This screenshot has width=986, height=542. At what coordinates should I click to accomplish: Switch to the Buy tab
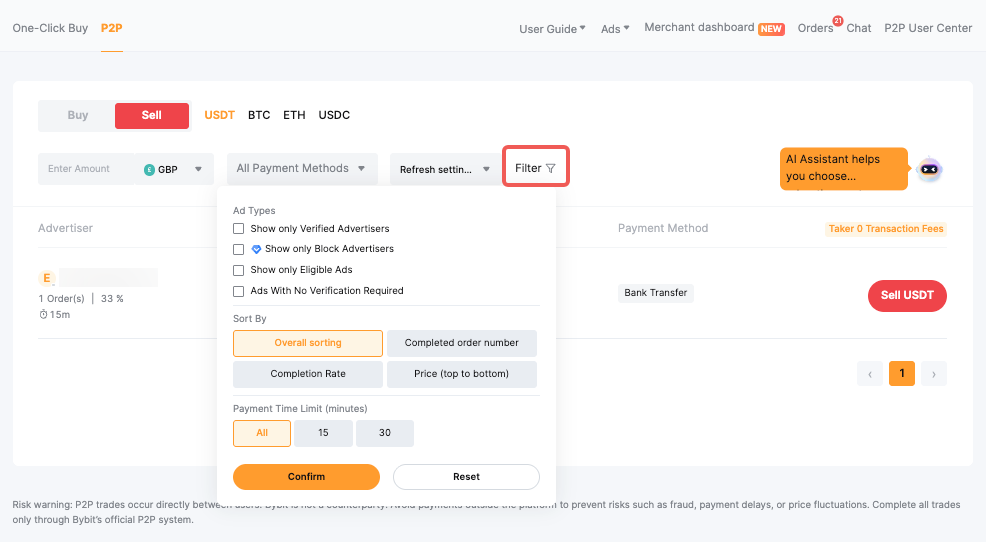click(78, 116)
